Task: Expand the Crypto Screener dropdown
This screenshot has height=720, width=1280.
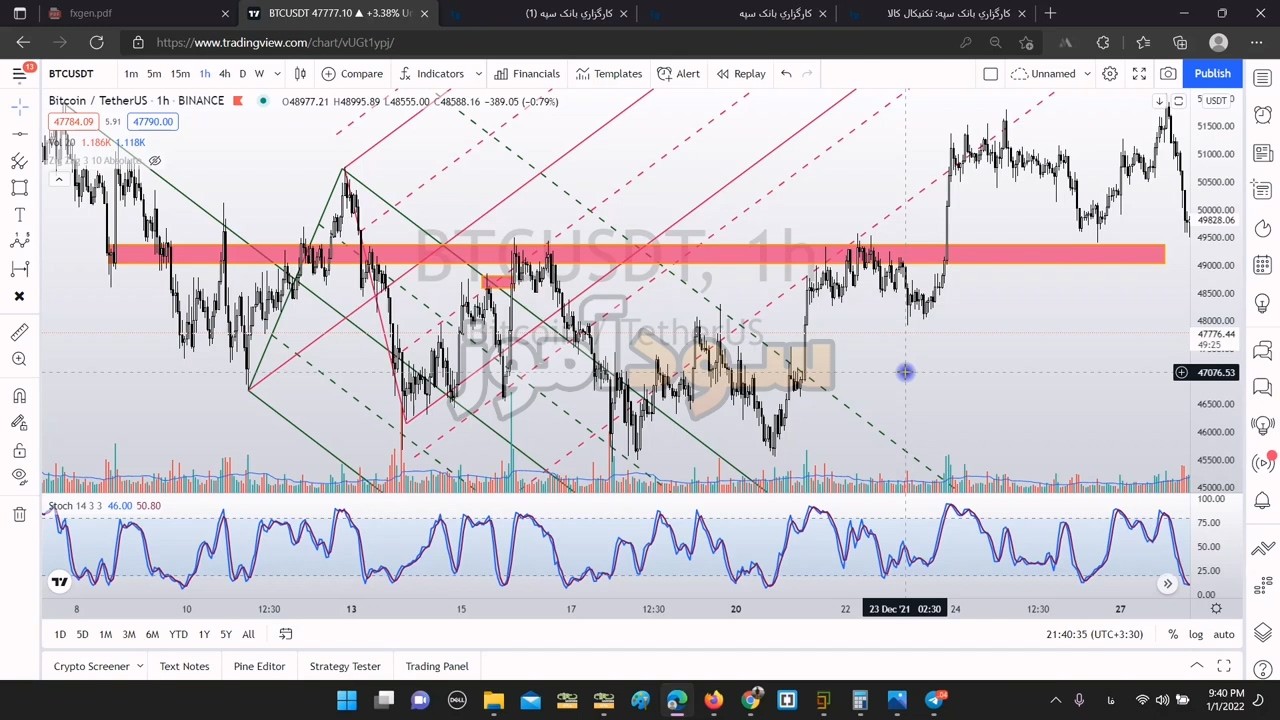Action: 139,666
